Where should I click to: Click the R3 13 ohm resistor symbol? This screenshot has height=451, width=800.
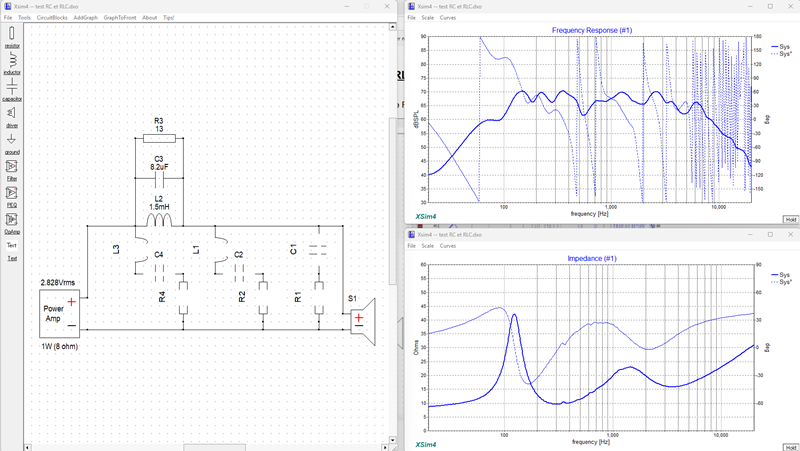click(159, 138)
